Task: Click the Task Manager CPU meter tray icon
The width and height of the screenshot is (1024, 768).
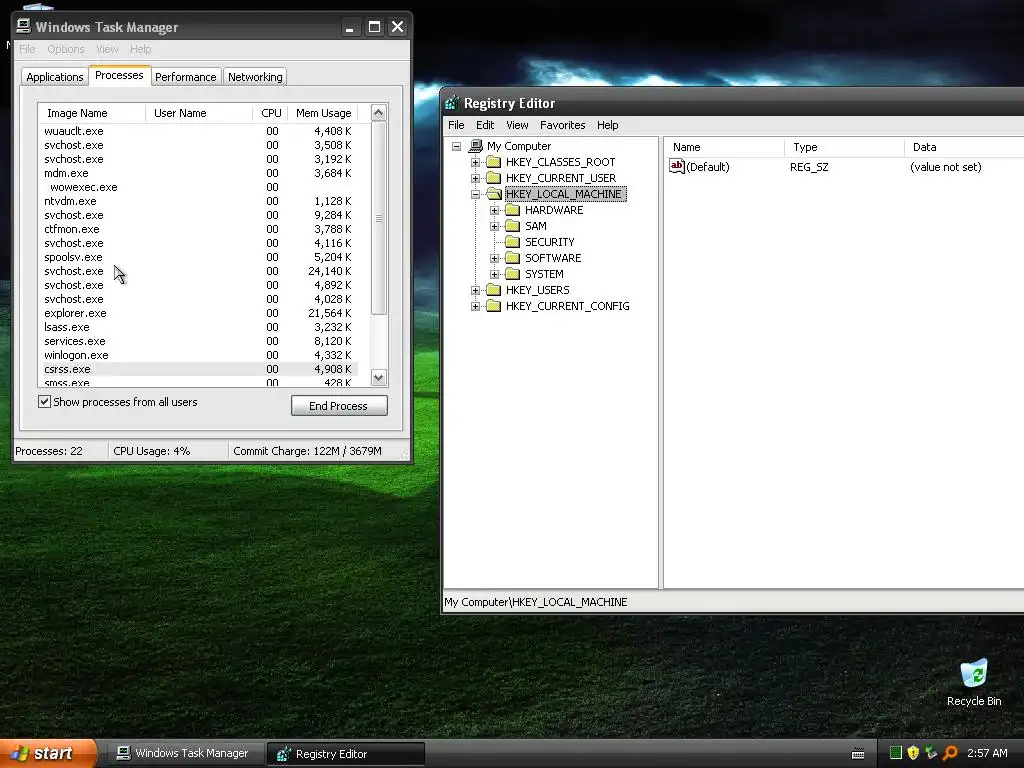Action: (896, 753)
